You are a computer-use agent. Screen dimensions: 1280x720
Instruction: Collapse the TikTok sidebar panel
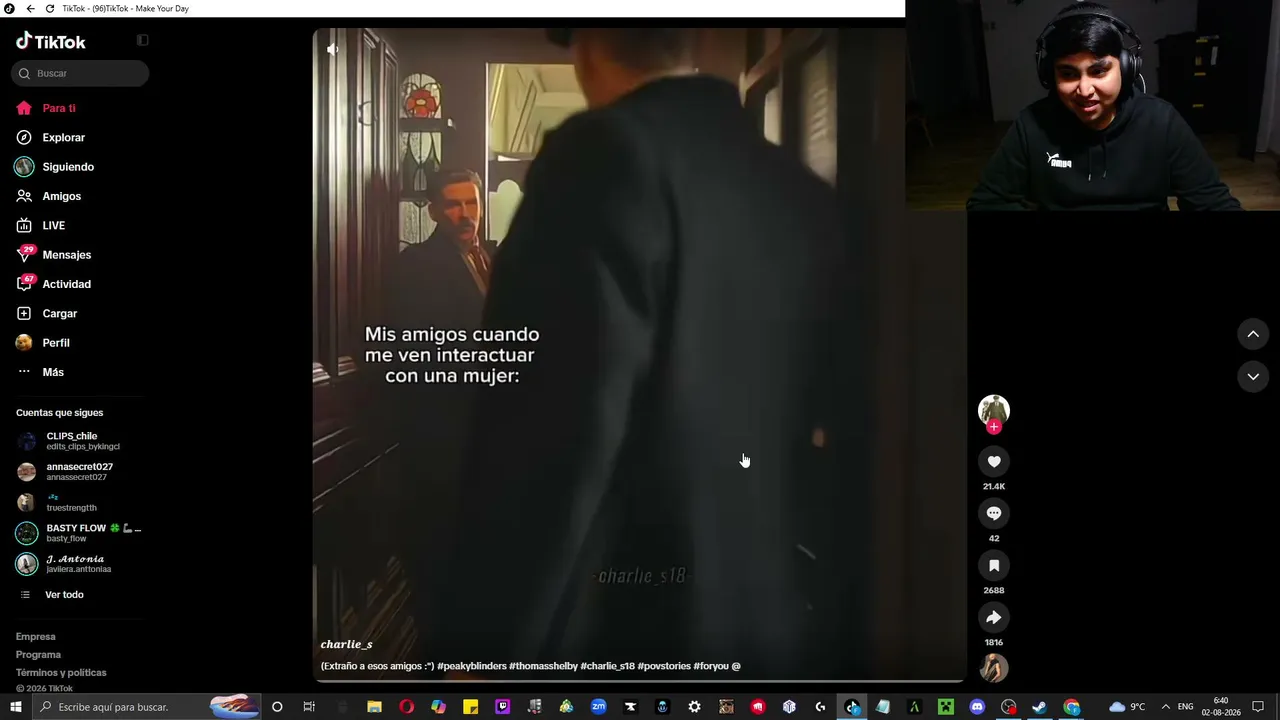click(x=142, y=40)
